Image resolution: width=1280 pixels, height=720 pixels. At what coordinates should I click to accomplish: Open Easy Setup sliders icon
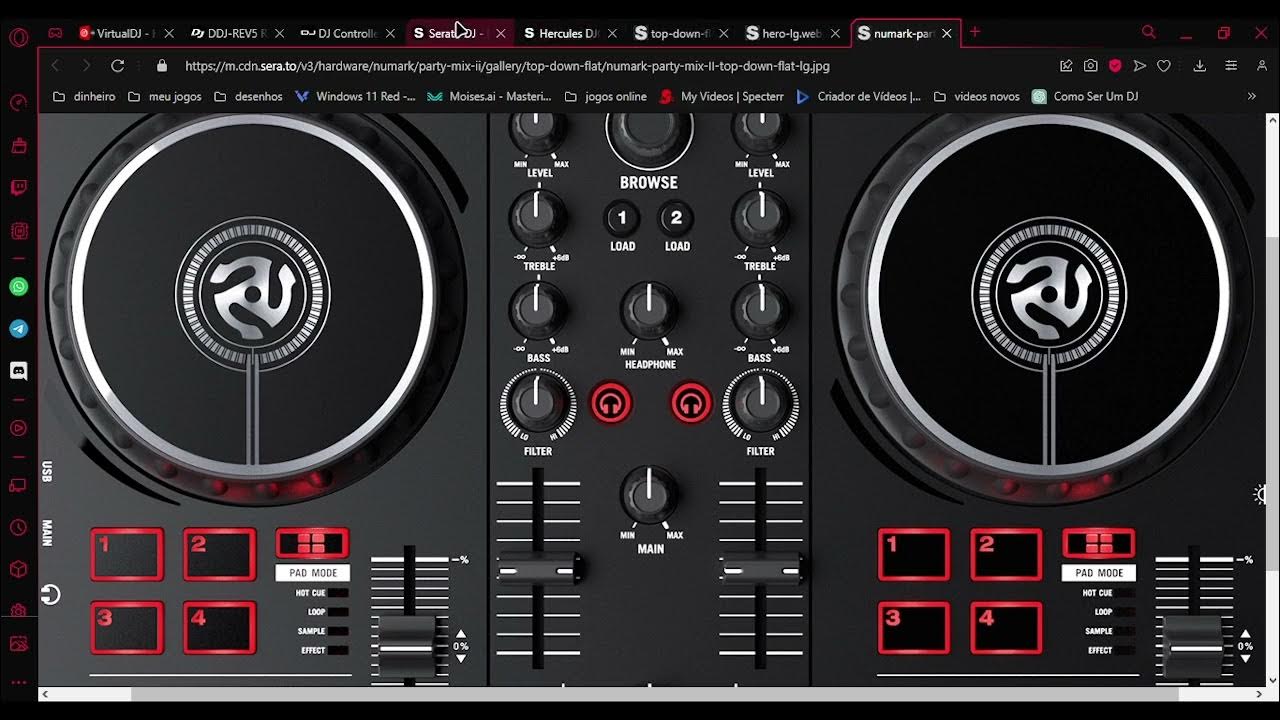point(1231,66)
